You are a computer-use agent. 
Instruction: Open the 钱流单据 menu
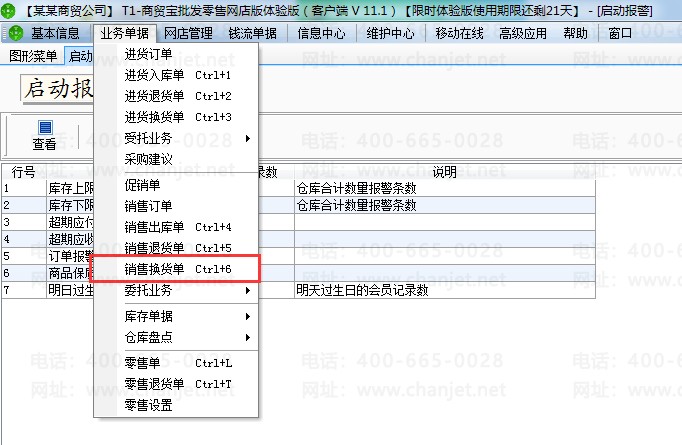(253, 33)
